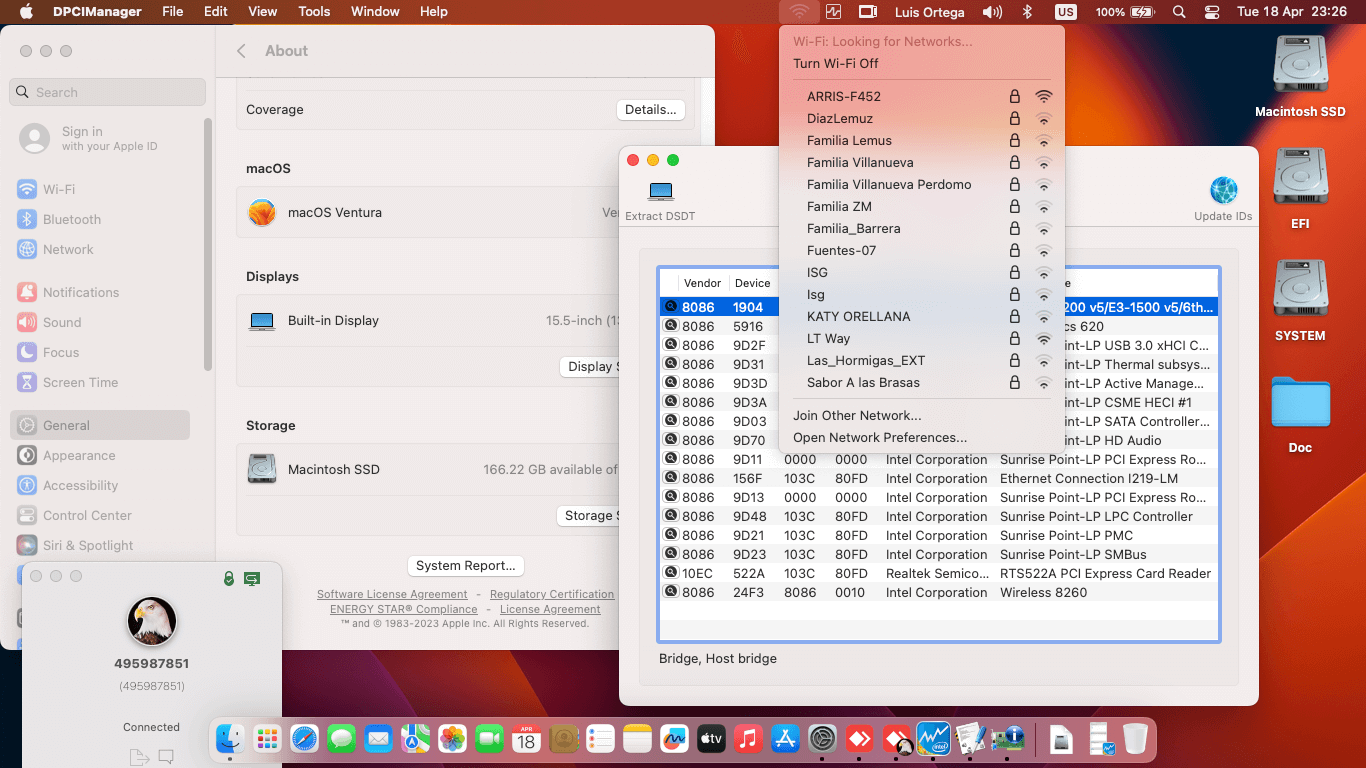Open the Mail app in the dock
The width and height of the screenshot is (1366, 768).
coord(378,739)
